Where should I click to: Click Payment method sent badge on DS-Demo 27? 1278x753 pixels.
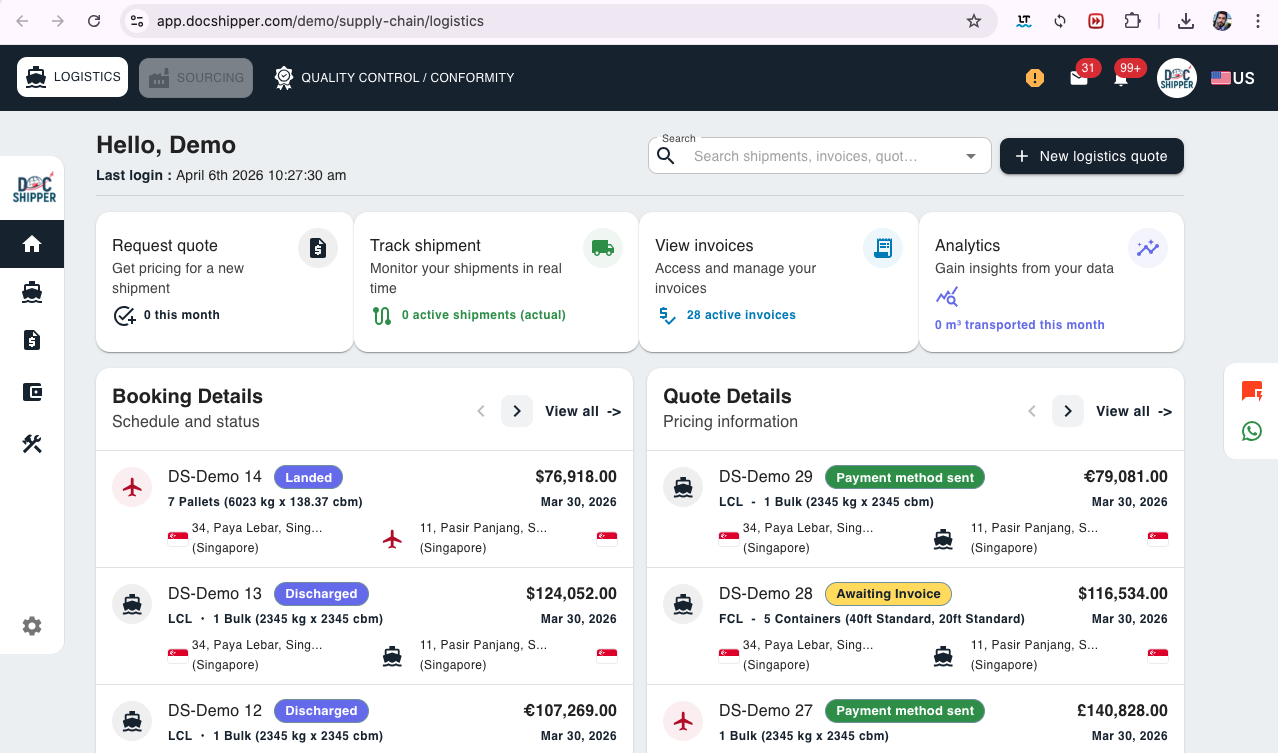[904, 711]
